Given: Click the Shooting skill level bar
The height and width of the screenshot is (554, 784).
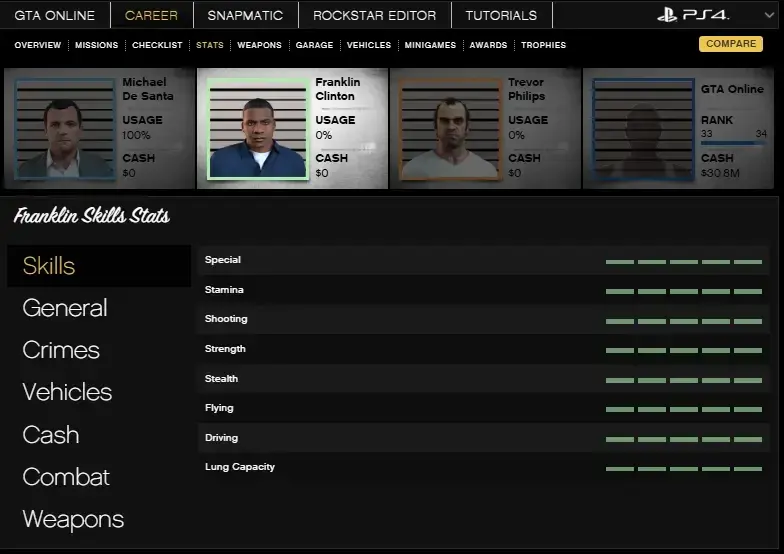Looking at the screenshot, I should point(684,321).
